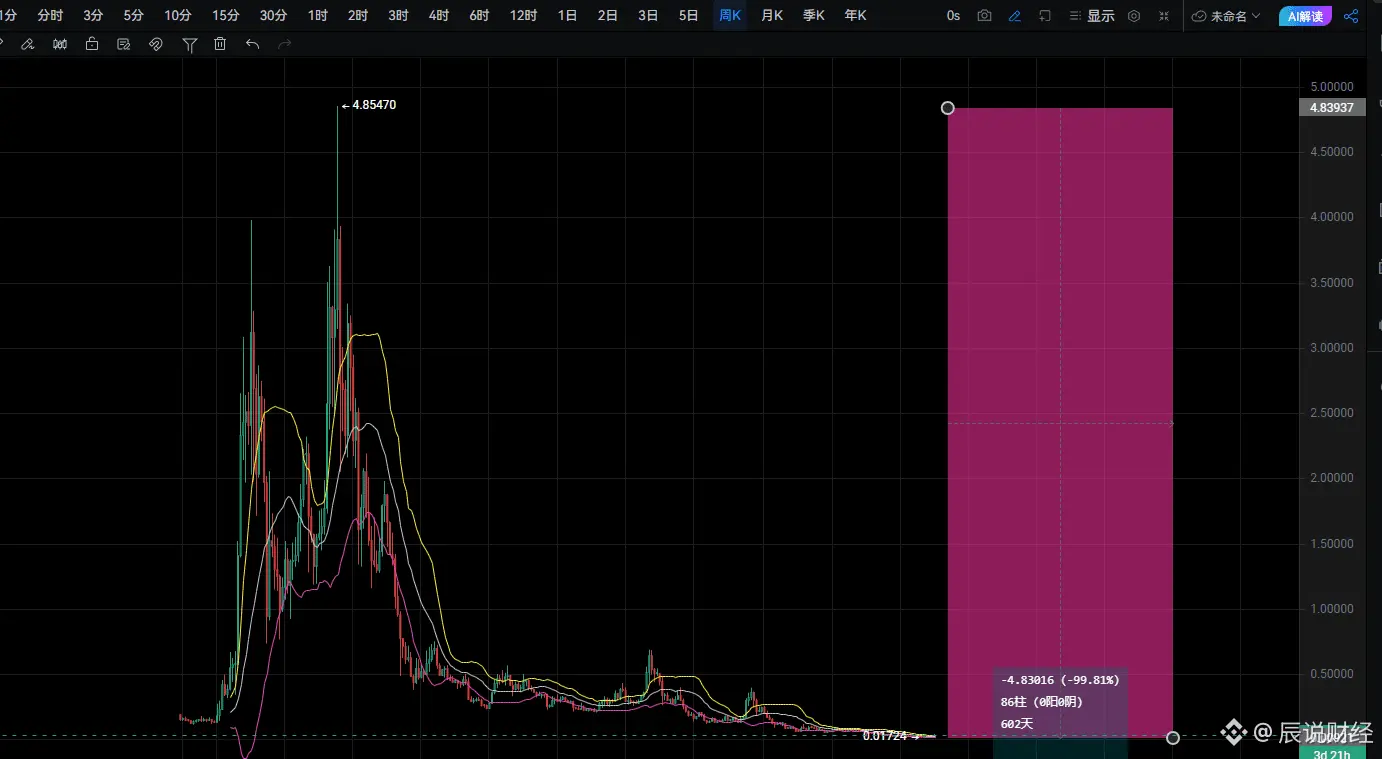Select the 2时 timeframe
The width and height of the screenshot is (1382, 759).
click(358, 16)
